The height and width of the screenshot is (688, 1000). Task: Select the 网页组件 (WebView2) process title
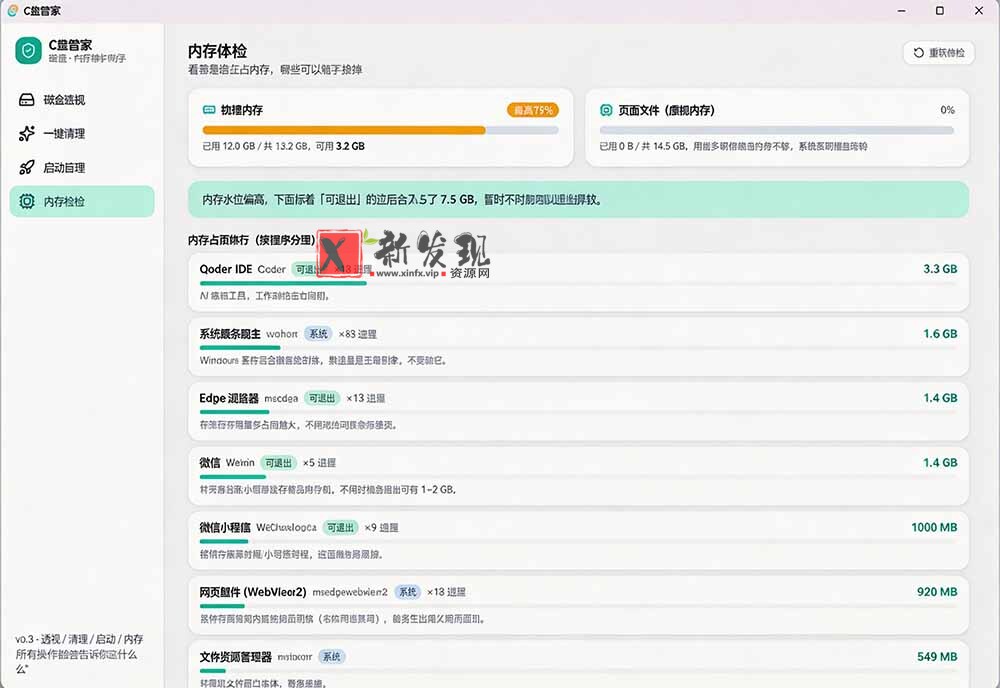[x=253, y=592]
